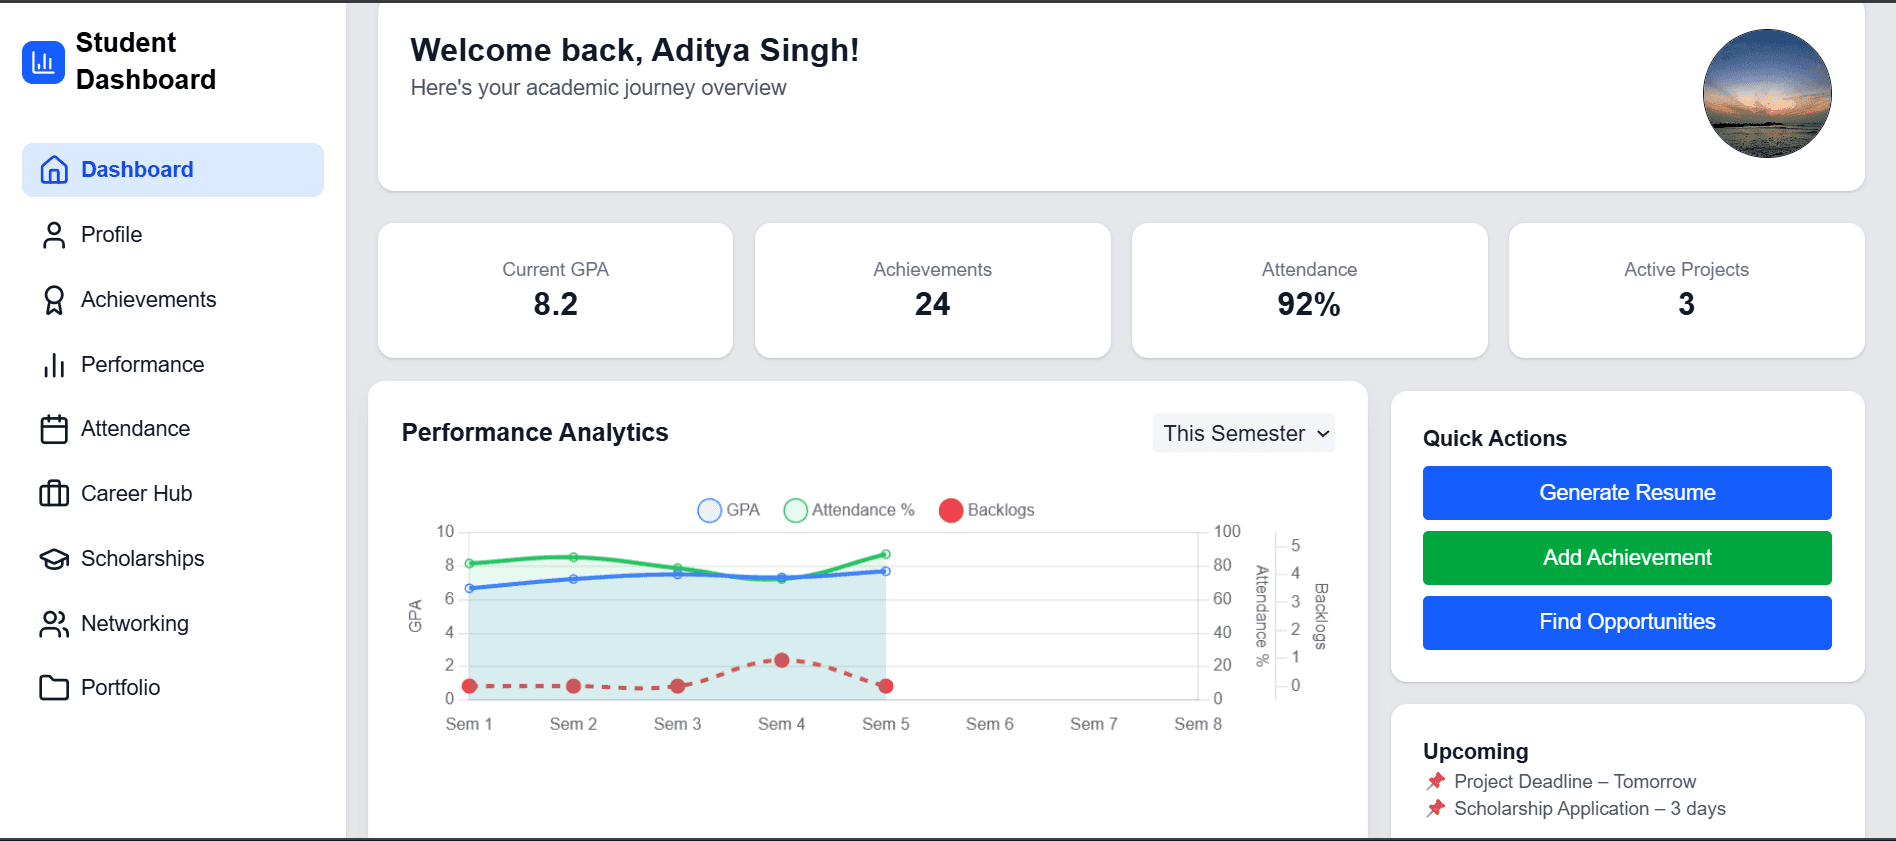
Task: Click the Sem 4 Backlogs data point
Action: pos(782,660)
